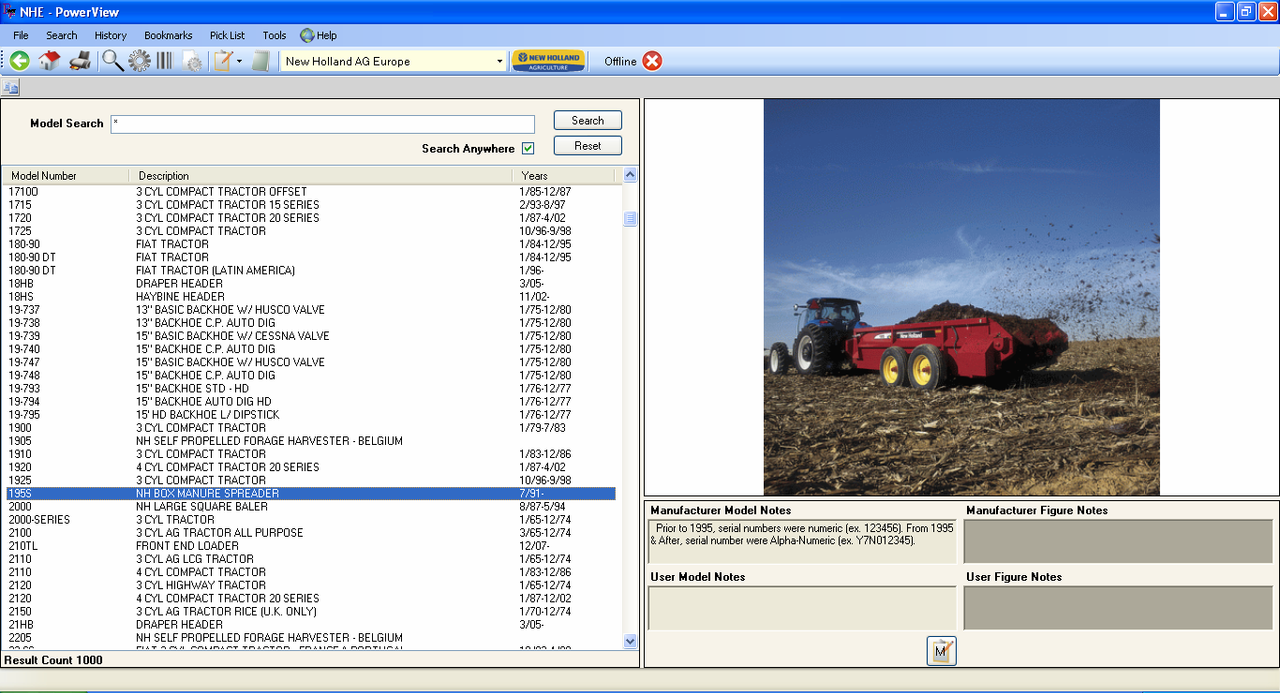Click the green Back arrow icon
This screenshot has width=1280, height=693.
coord(19,61)
